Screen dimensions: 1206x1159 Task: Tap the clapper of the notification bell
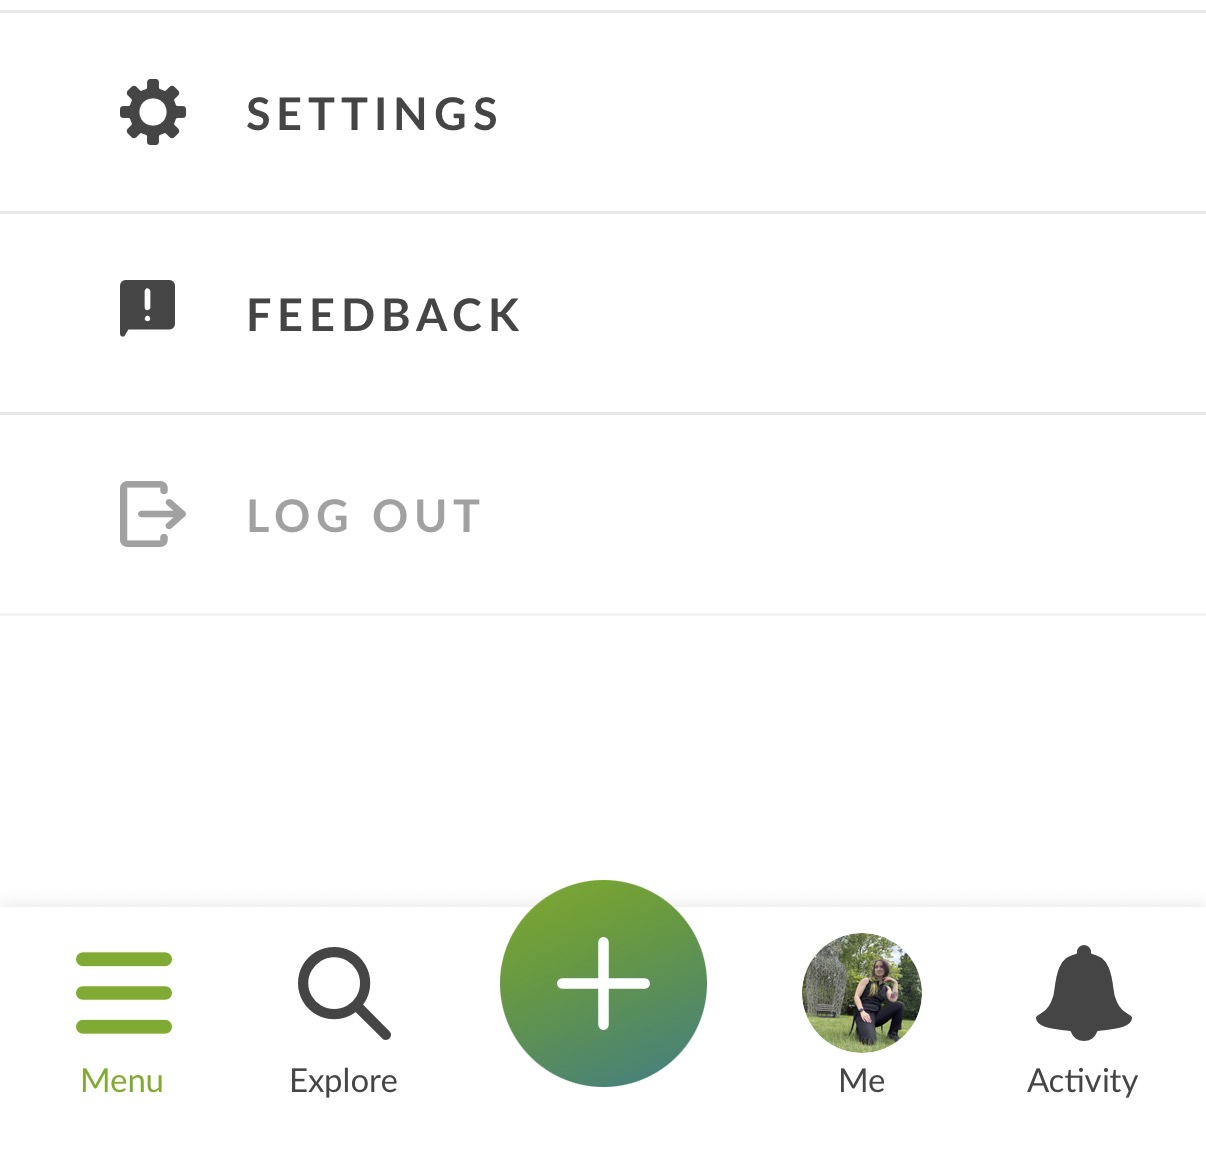(x=1084, y=1034)
